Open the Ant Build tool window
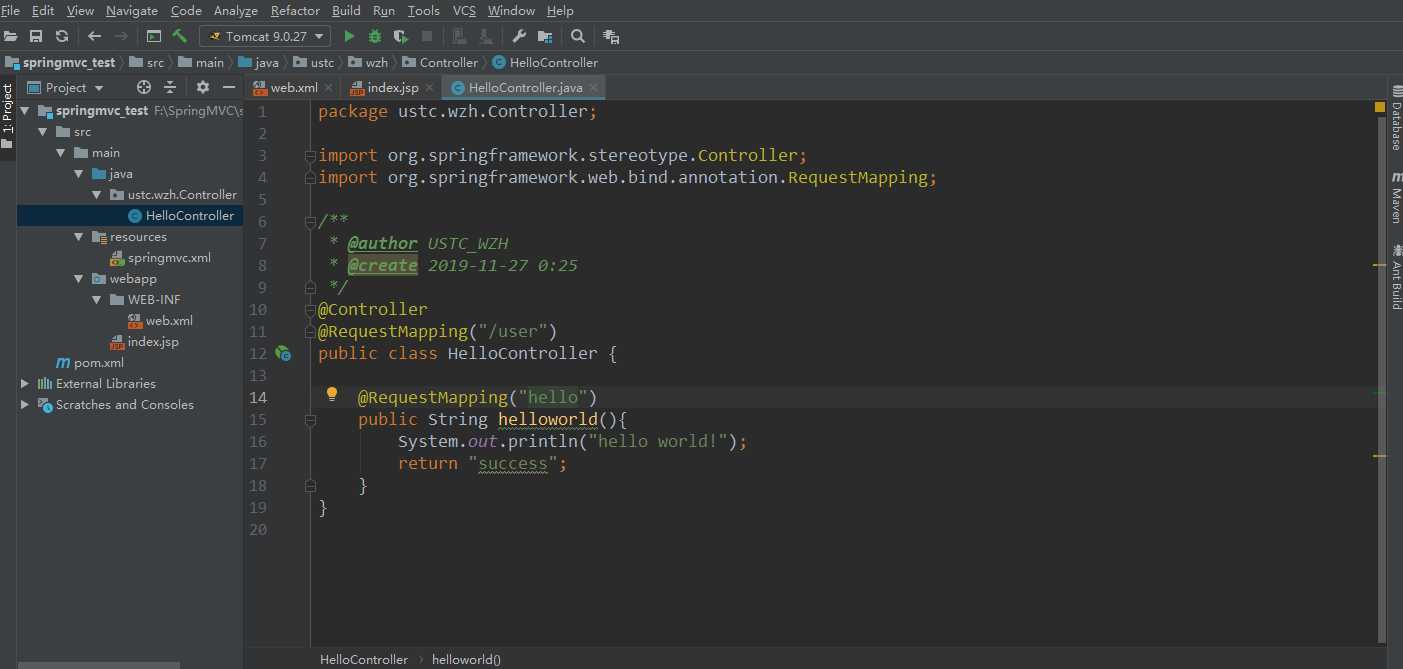 coord(1396,276)
